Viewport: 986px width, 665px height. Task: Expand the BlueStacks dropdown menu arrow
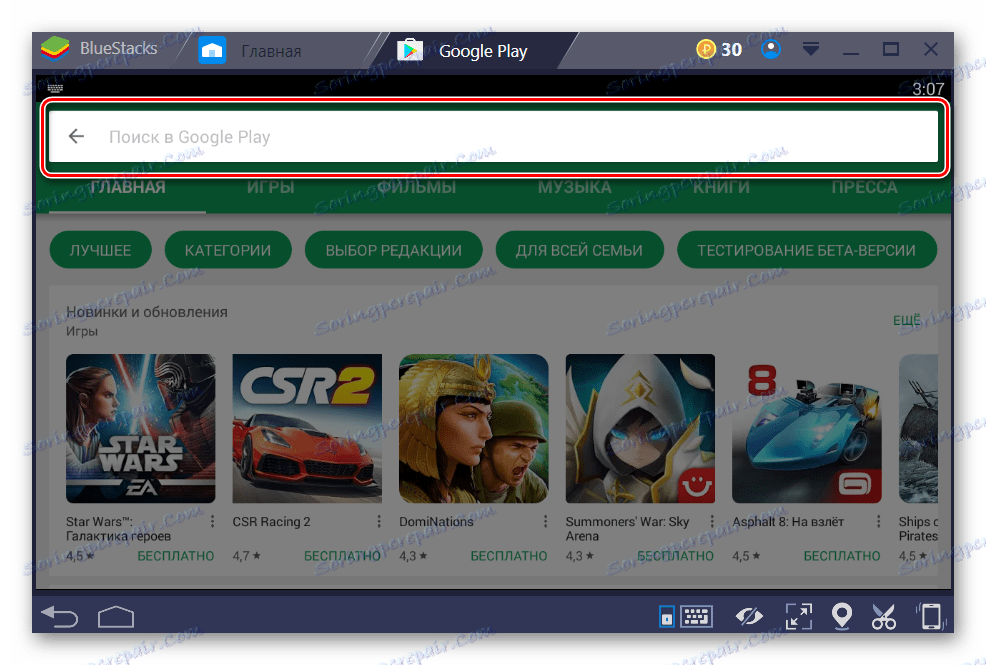pos(811,48)
